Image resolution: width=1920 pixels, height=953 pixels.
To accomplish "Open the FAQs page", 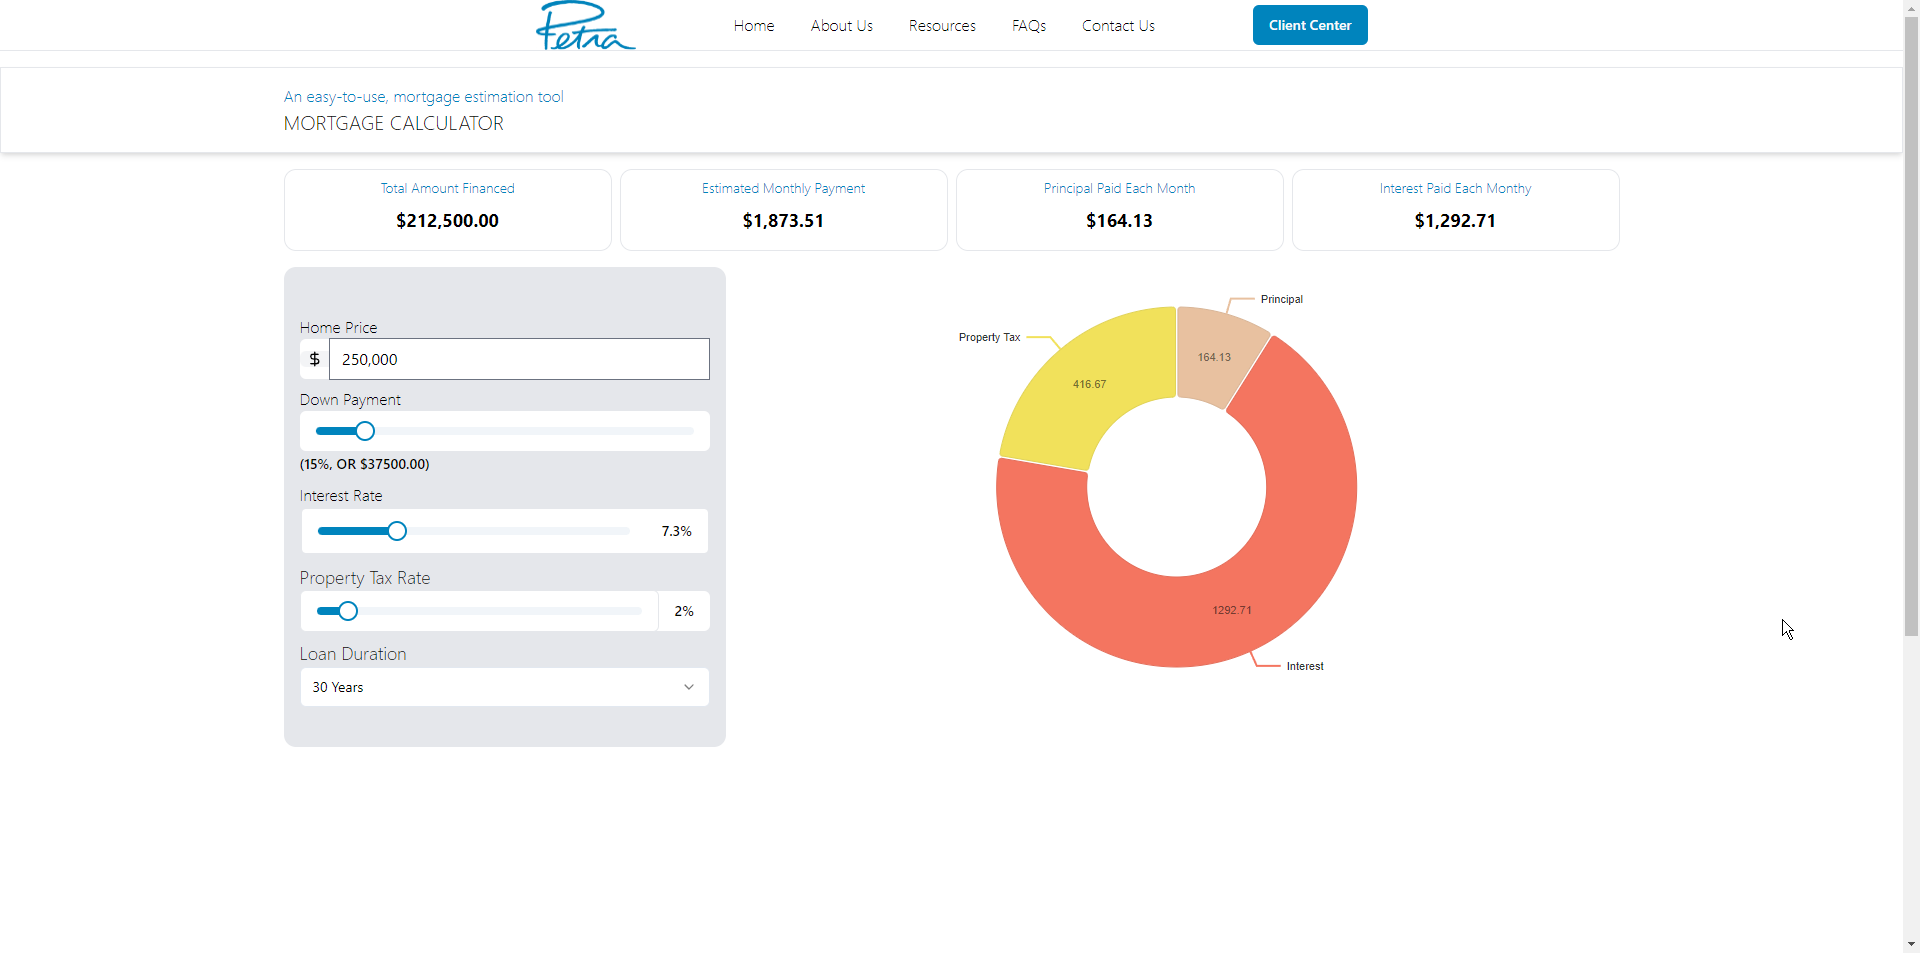I will (x=1029, y=26).
